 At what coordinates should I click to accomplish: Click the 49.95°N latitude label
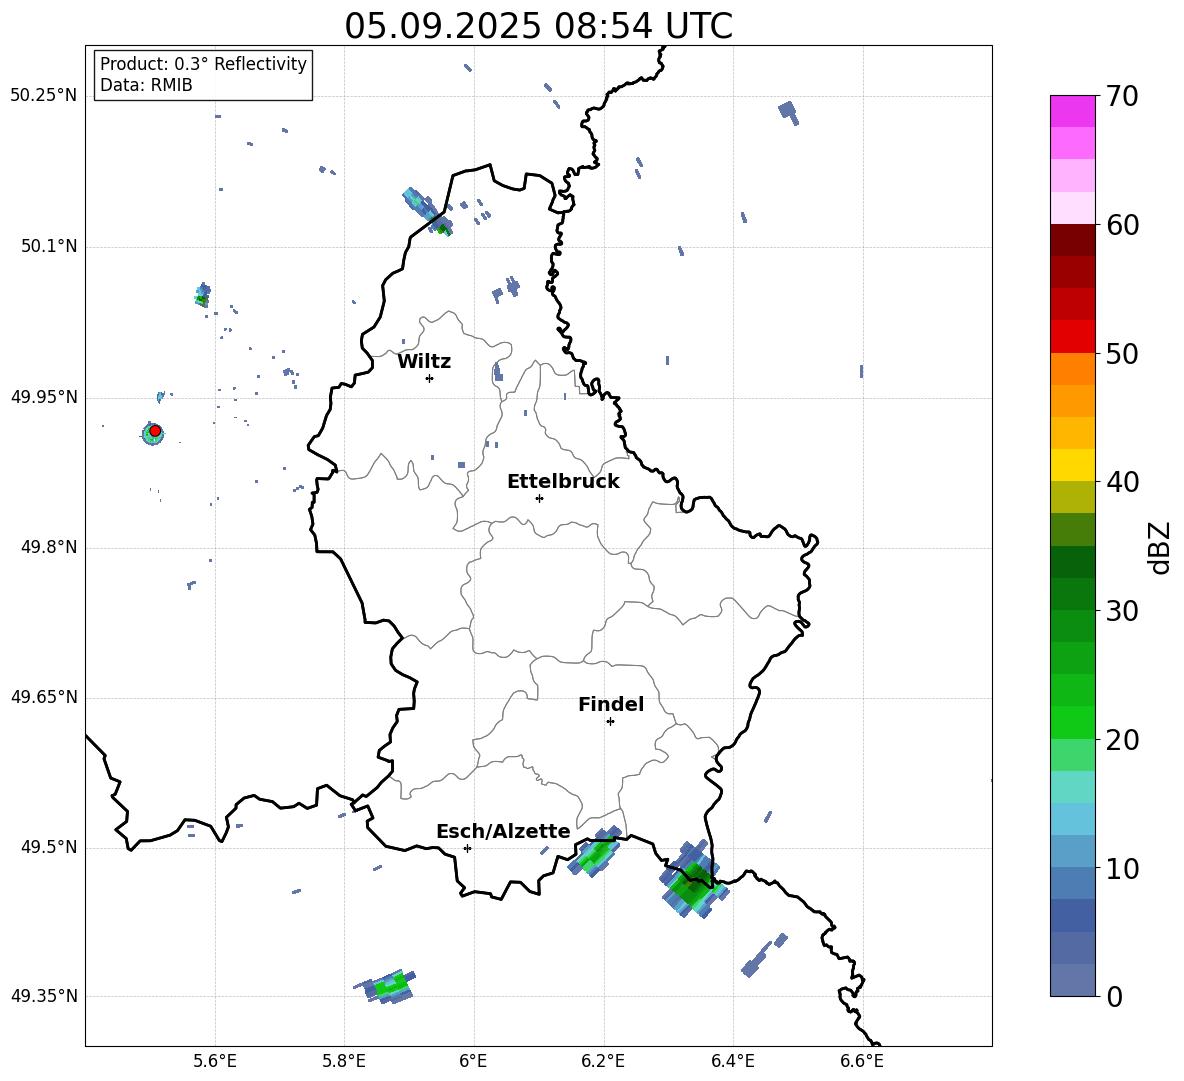[x=44, y=397]
